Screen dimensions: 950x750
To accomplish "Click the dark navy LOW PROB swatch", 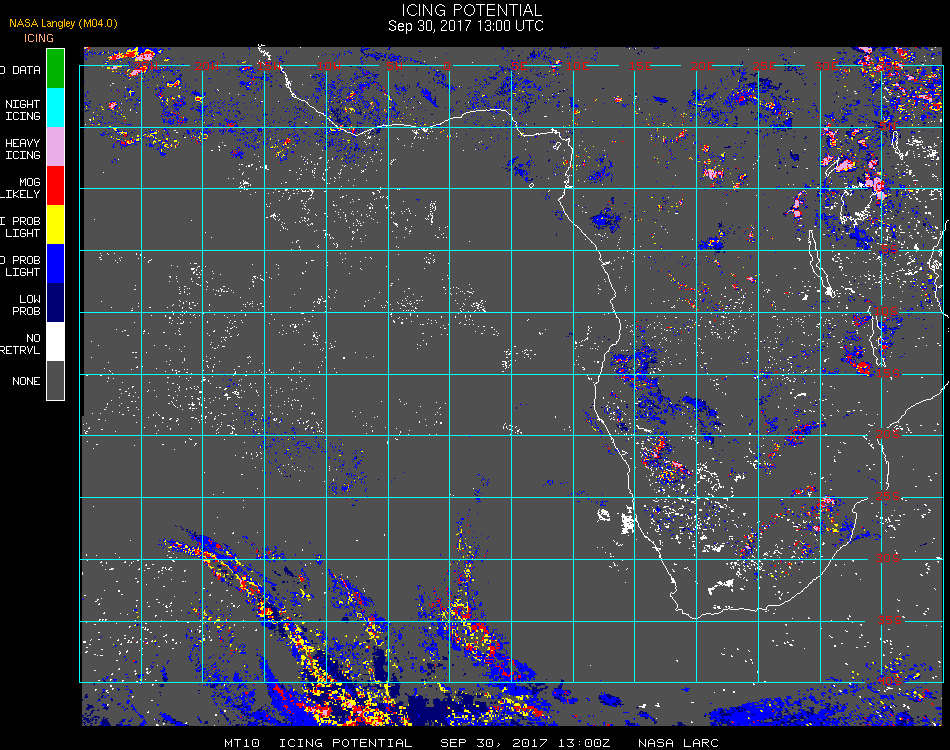I will [x=56, y=302].
